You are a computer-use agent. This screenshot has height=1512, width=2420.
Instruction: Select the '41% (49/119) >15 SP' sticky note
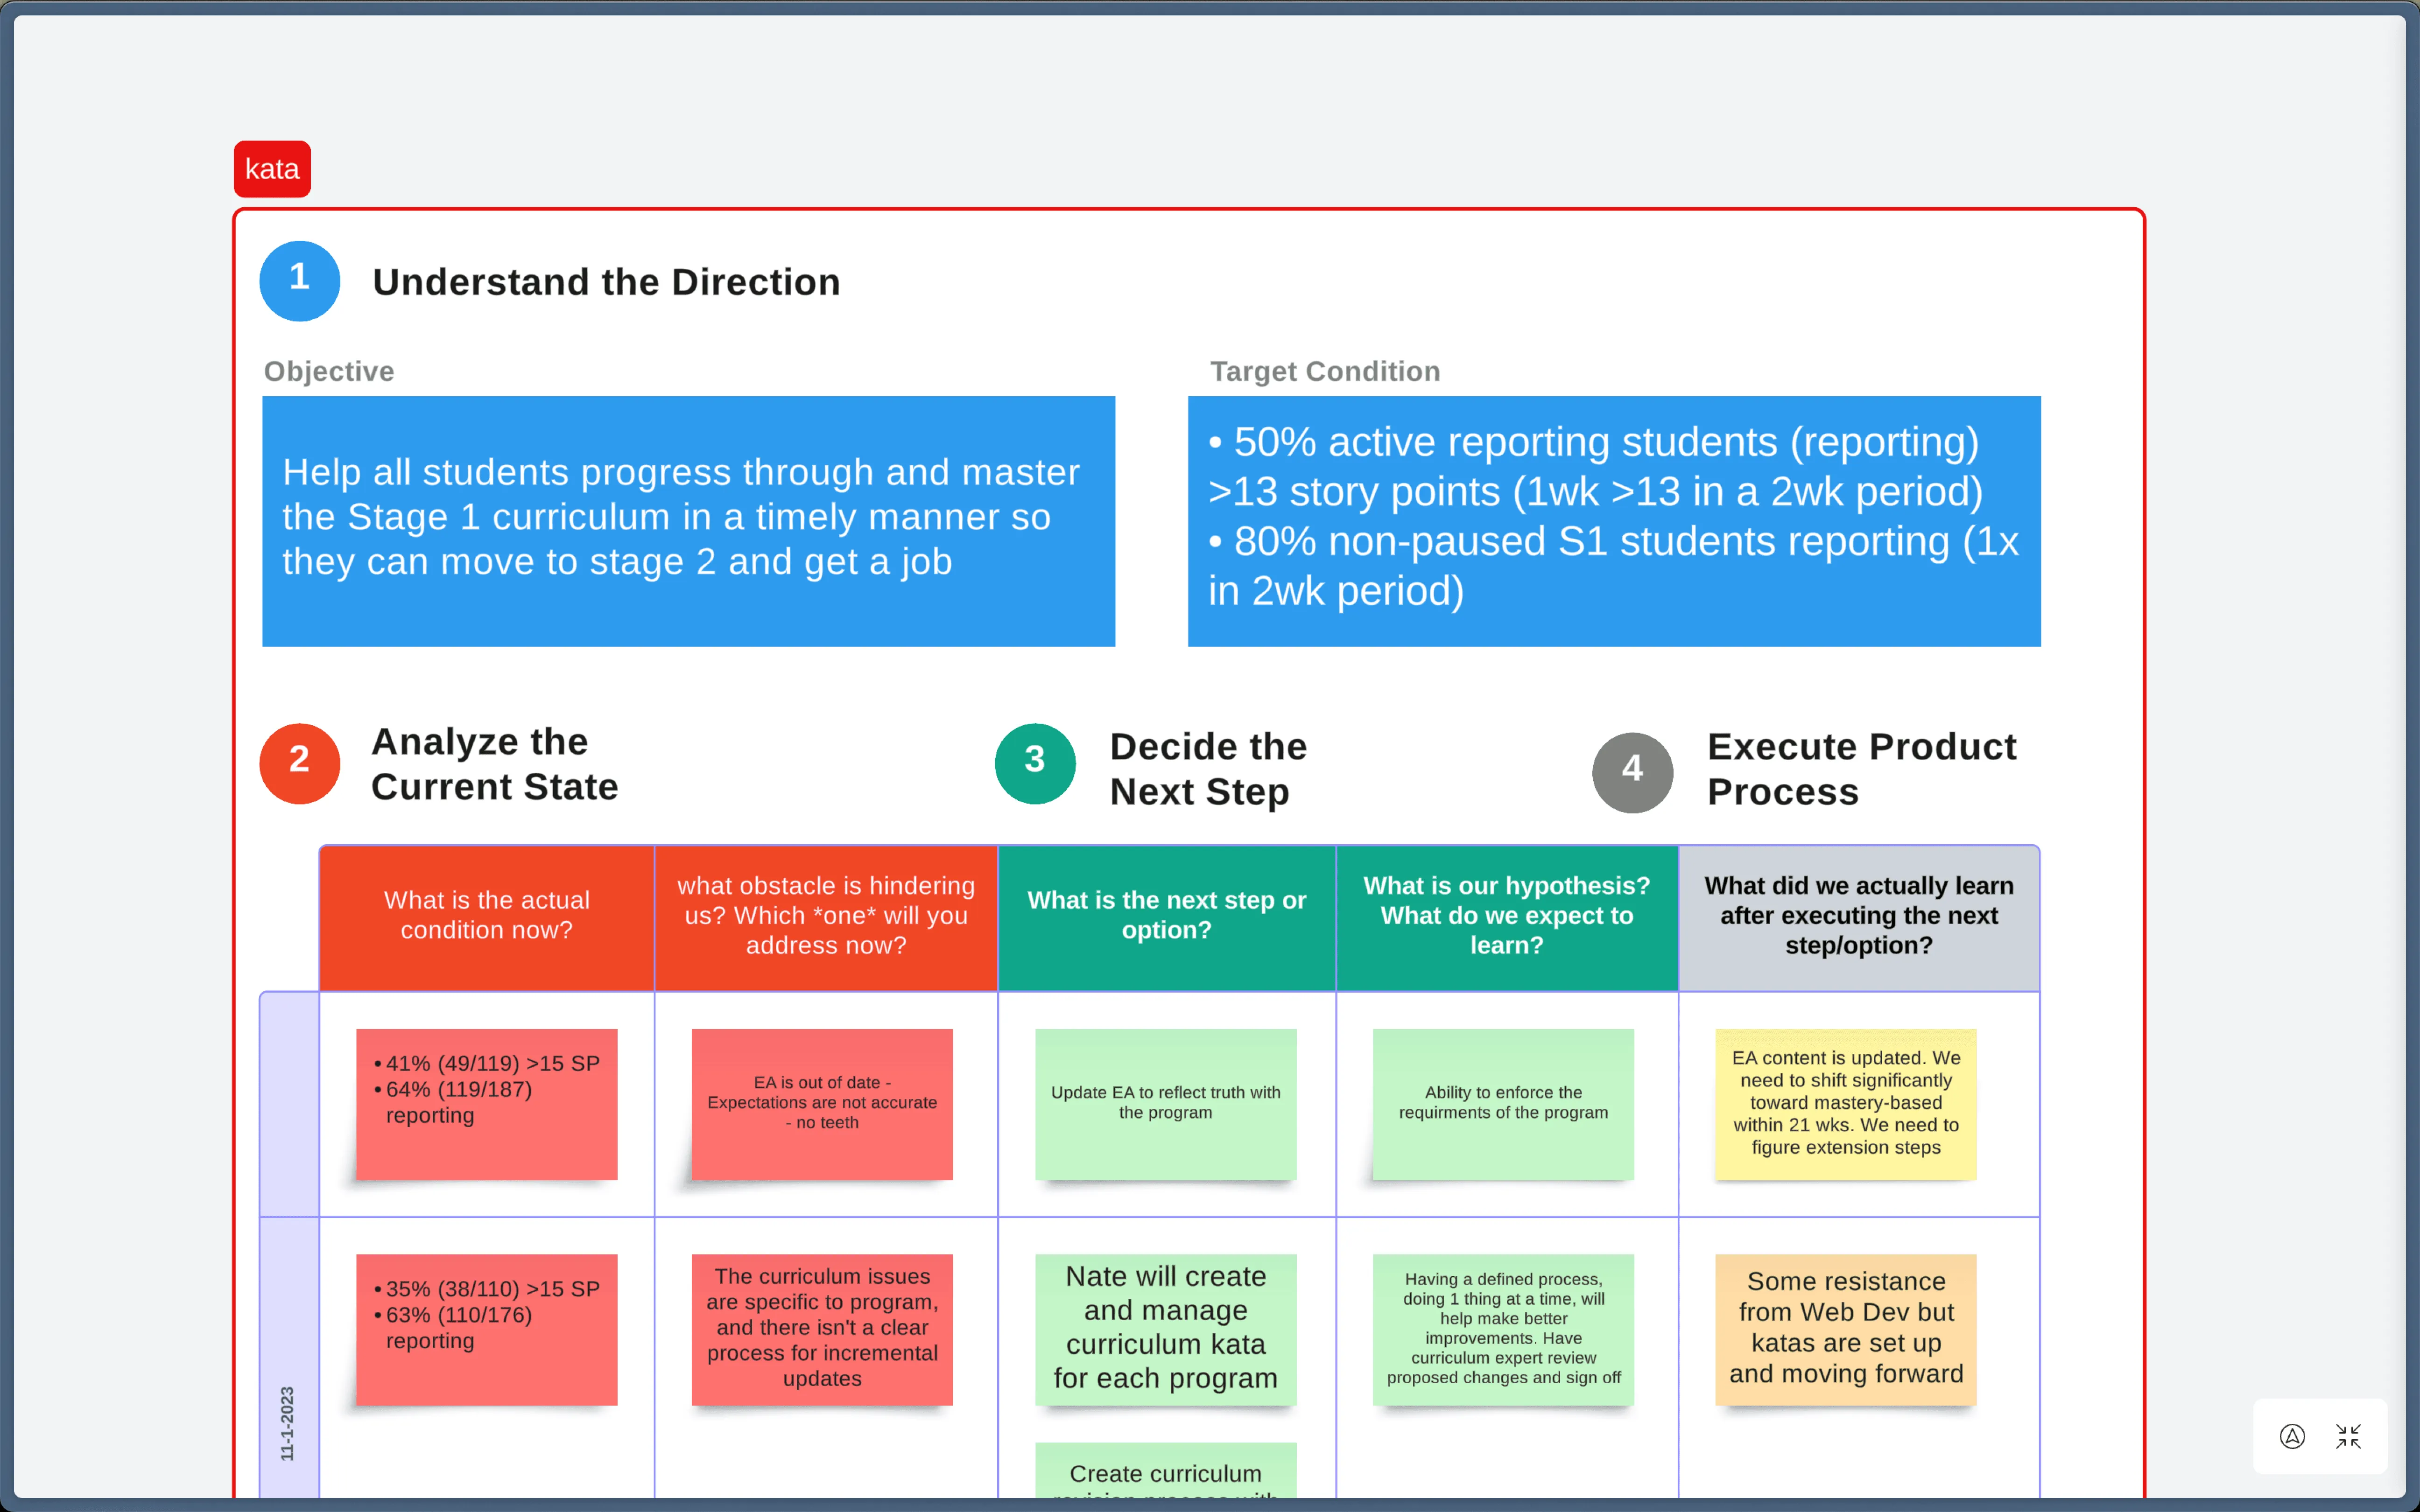click(x=487, y=1104)
